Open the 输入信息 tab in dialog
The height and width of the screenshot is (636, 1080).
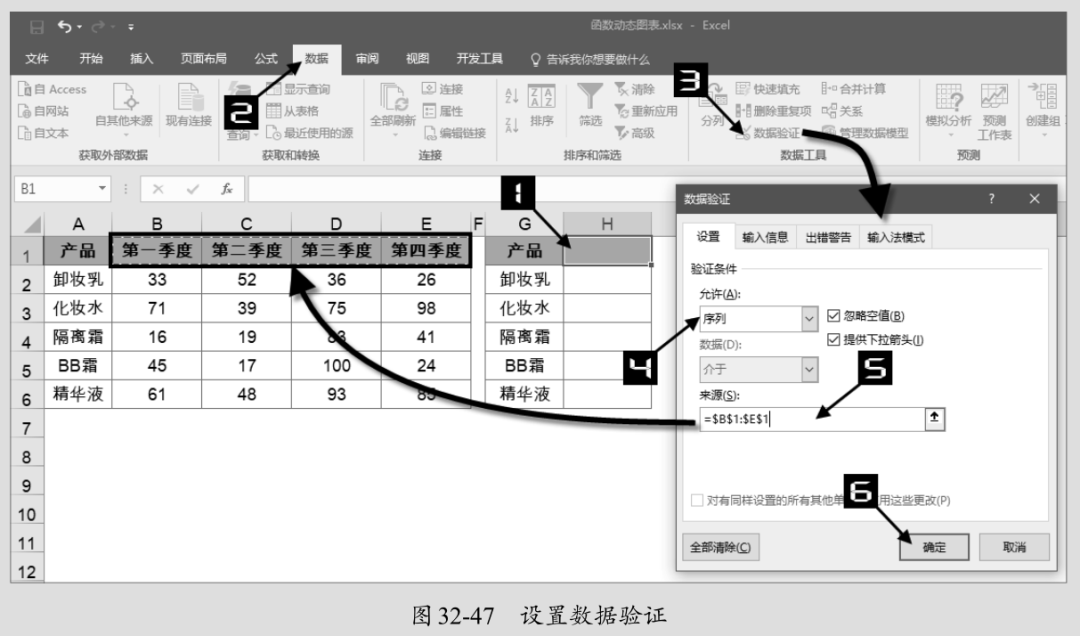pos(765,238)
